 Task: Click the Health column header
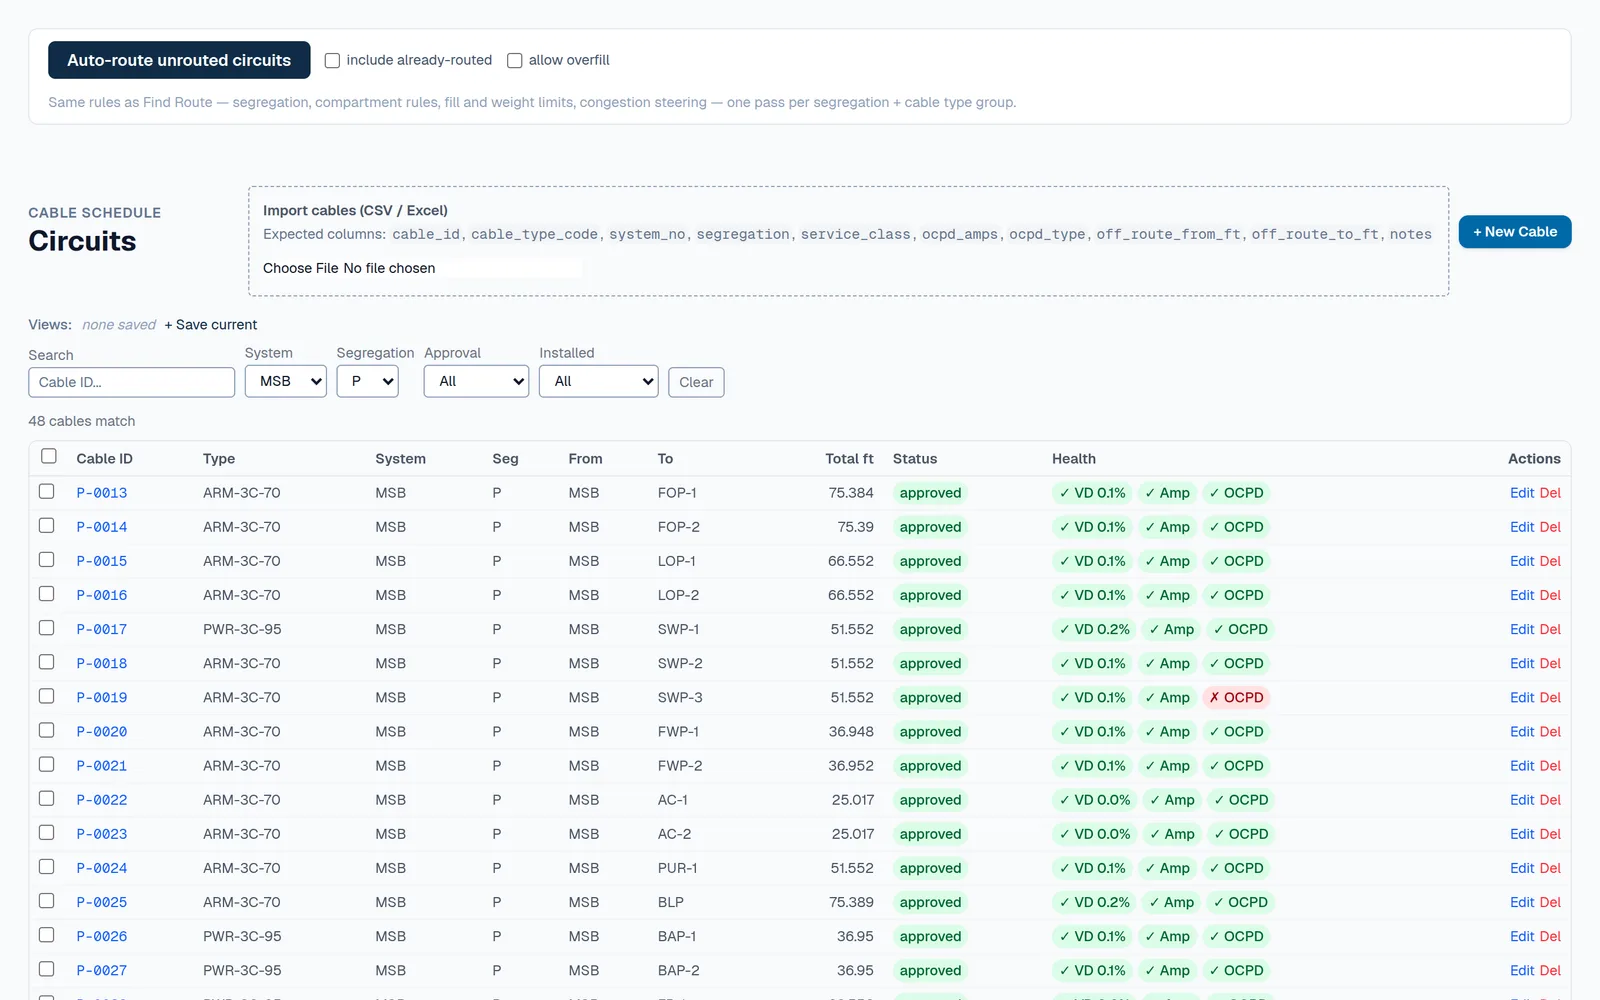(x=1074, y=459)
